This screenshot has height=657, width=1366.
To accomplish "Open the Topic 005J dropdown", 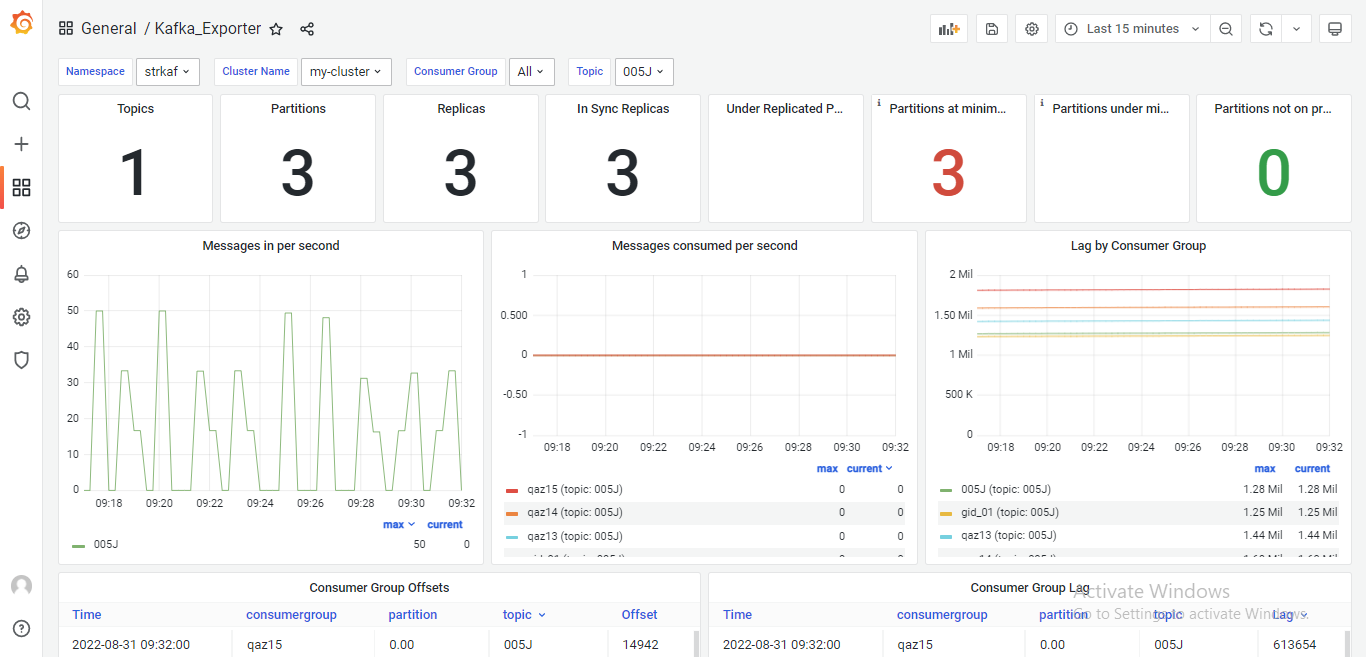I will [x=644, y=71].
